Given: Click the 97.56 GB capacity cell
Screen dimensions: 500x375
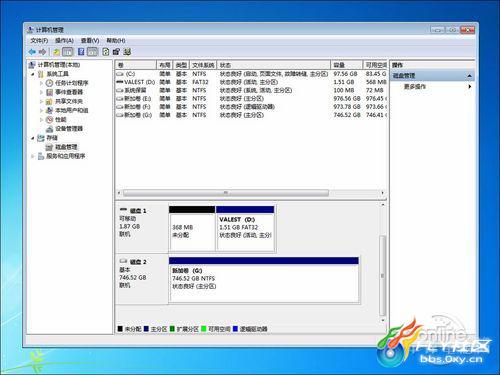Looking at the screenshot, I should [x=345, y=74].
